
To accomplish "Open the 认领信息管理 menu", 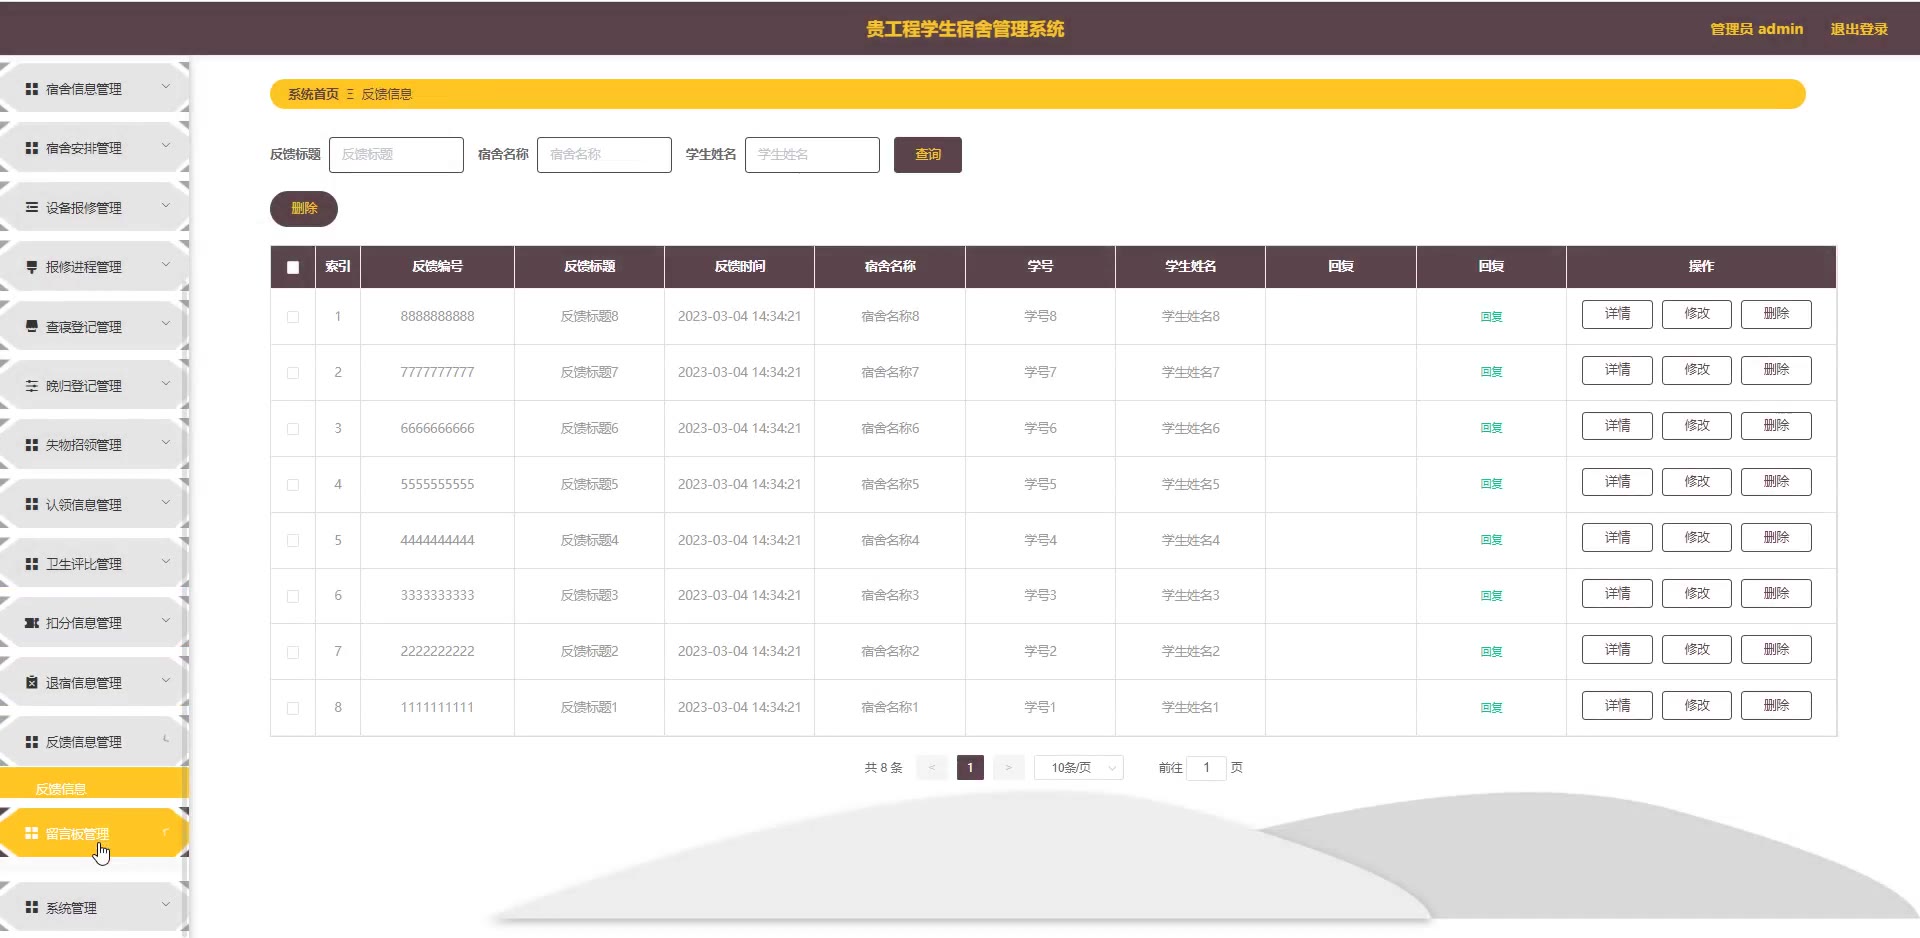I will (94, 505).
